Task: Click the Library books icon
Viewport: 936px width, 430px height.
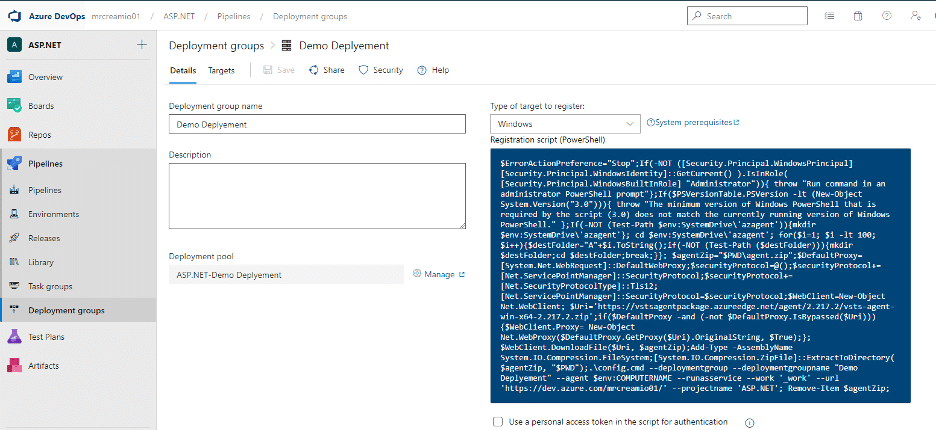Action: click(x=16, y=262)
